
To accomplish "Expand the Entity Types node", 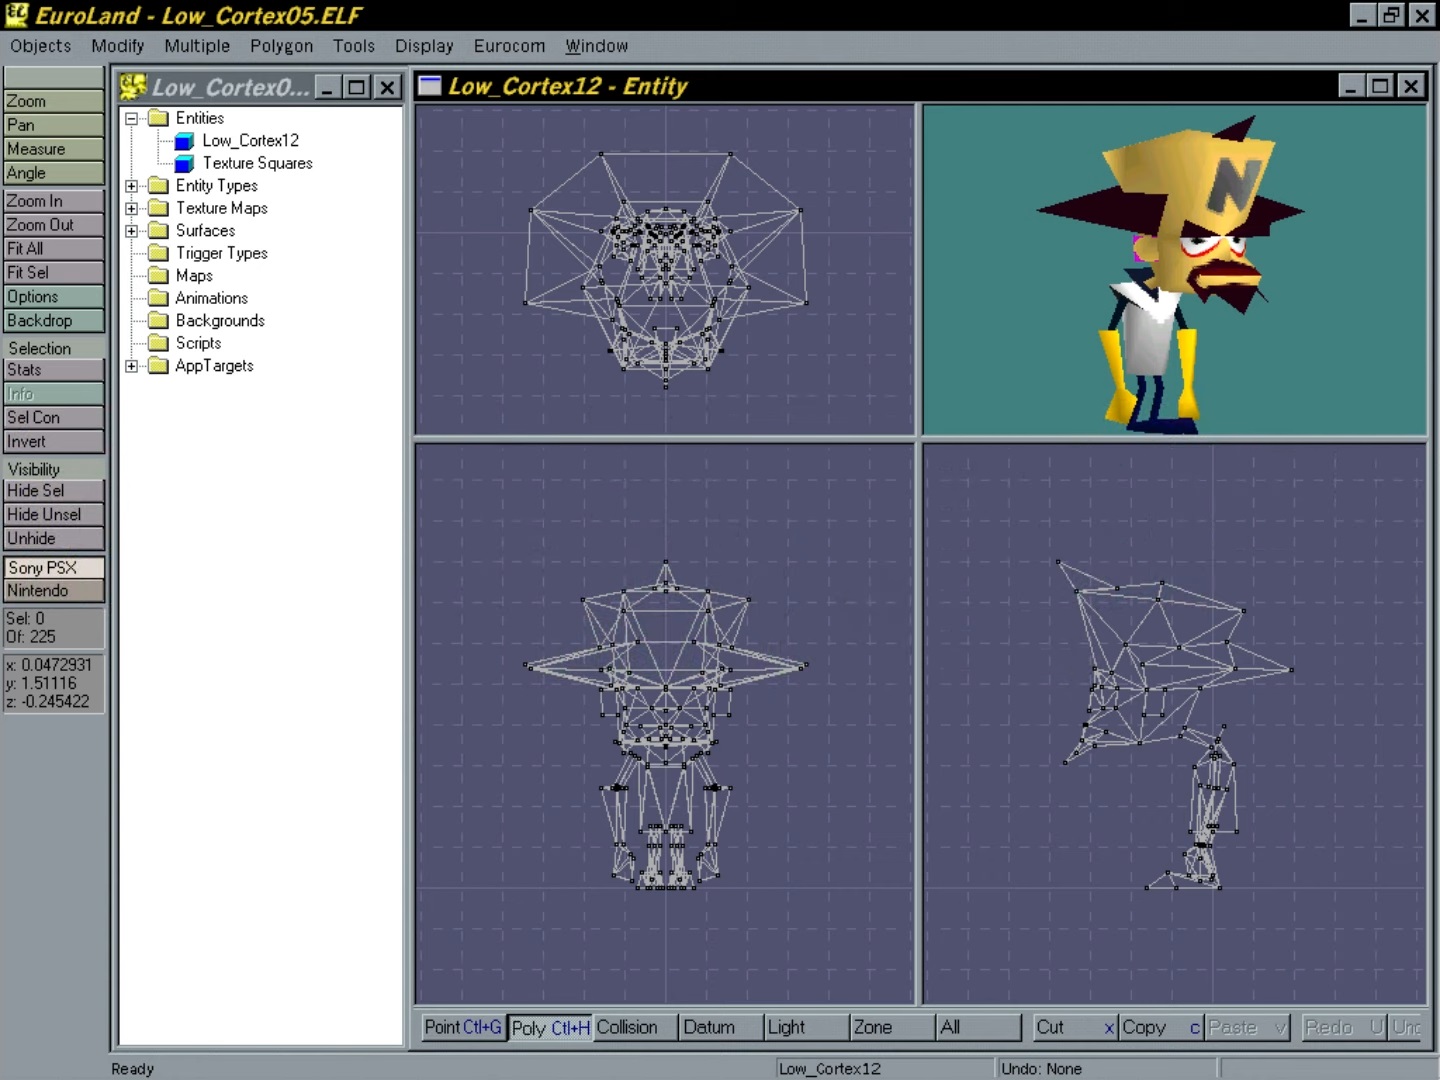I will (x=131, y=186).
